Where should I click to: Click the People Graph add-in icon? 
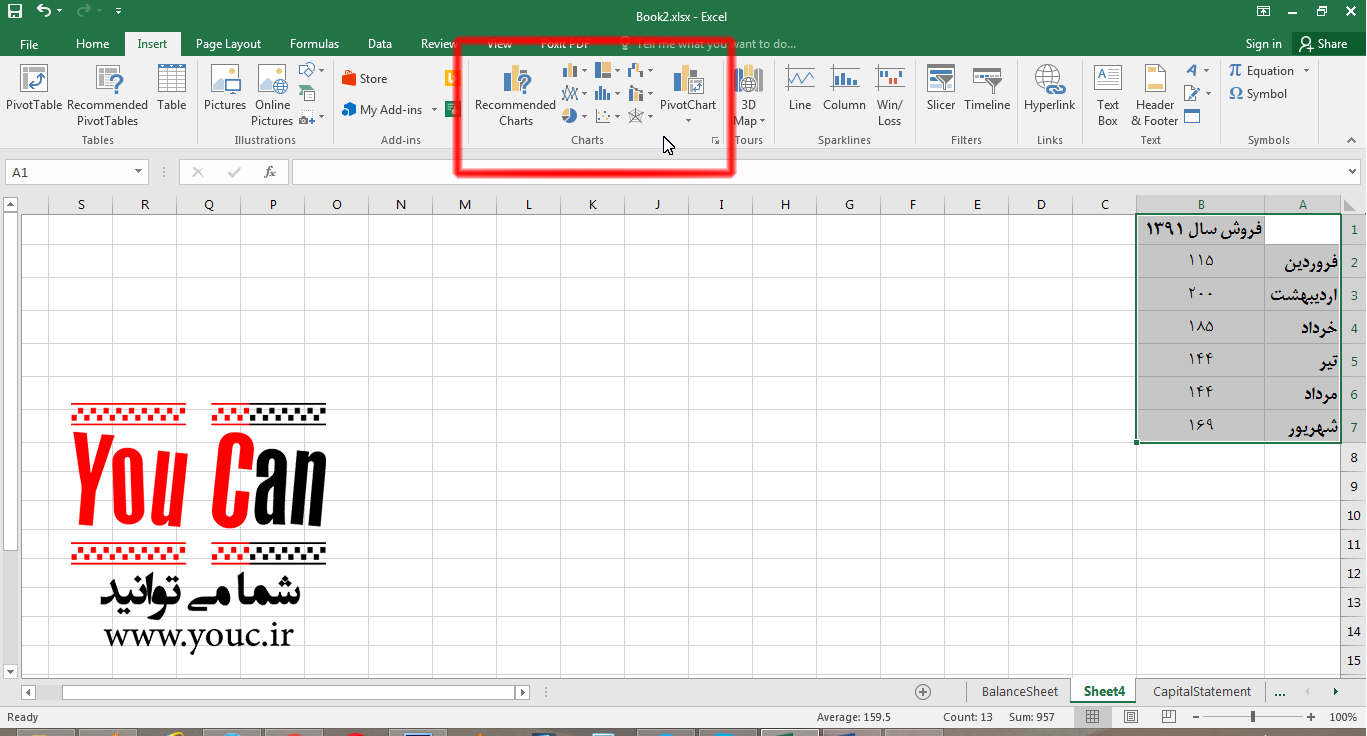[451, 109]
